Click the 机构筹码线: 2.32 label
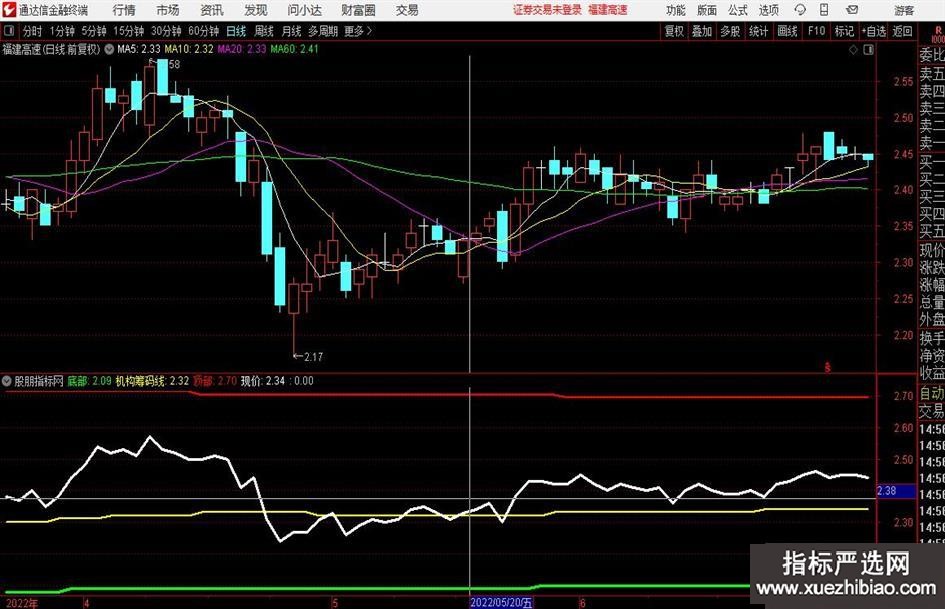945x609 pixels. click(x=152, y=381)
